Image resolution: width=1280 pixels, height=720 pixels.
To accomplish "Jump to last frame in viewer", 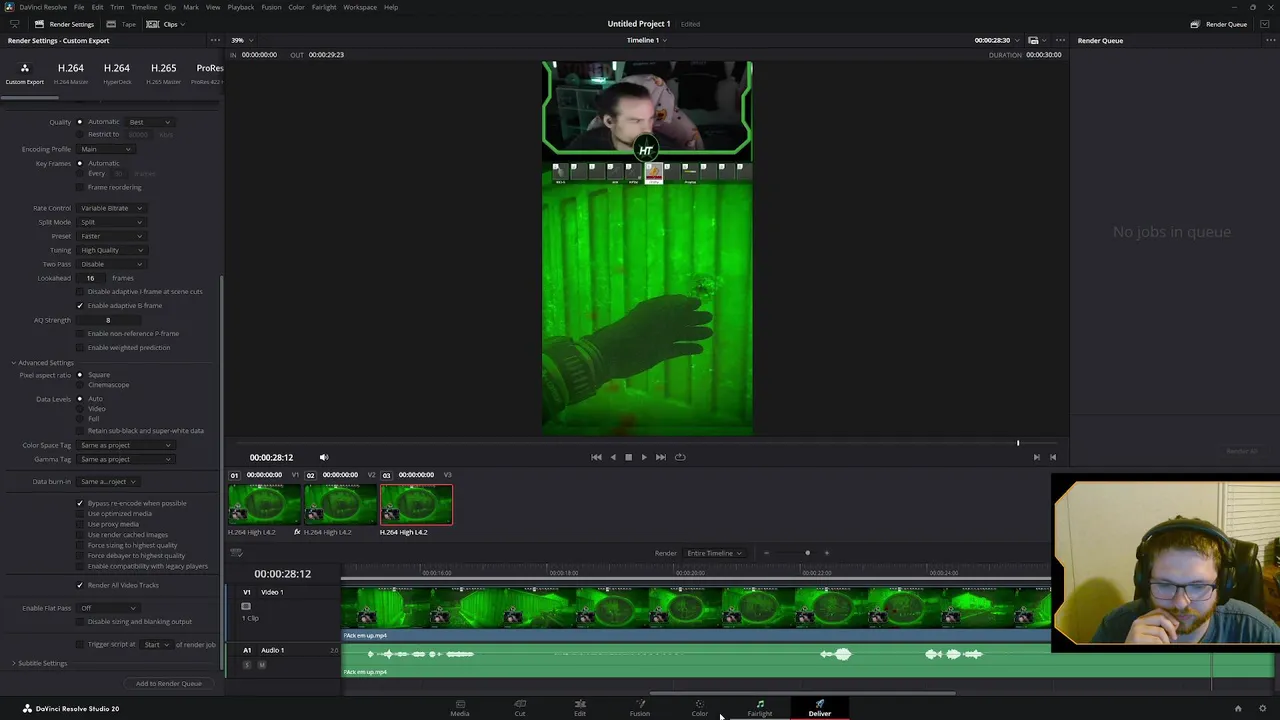I will (660, 457).
